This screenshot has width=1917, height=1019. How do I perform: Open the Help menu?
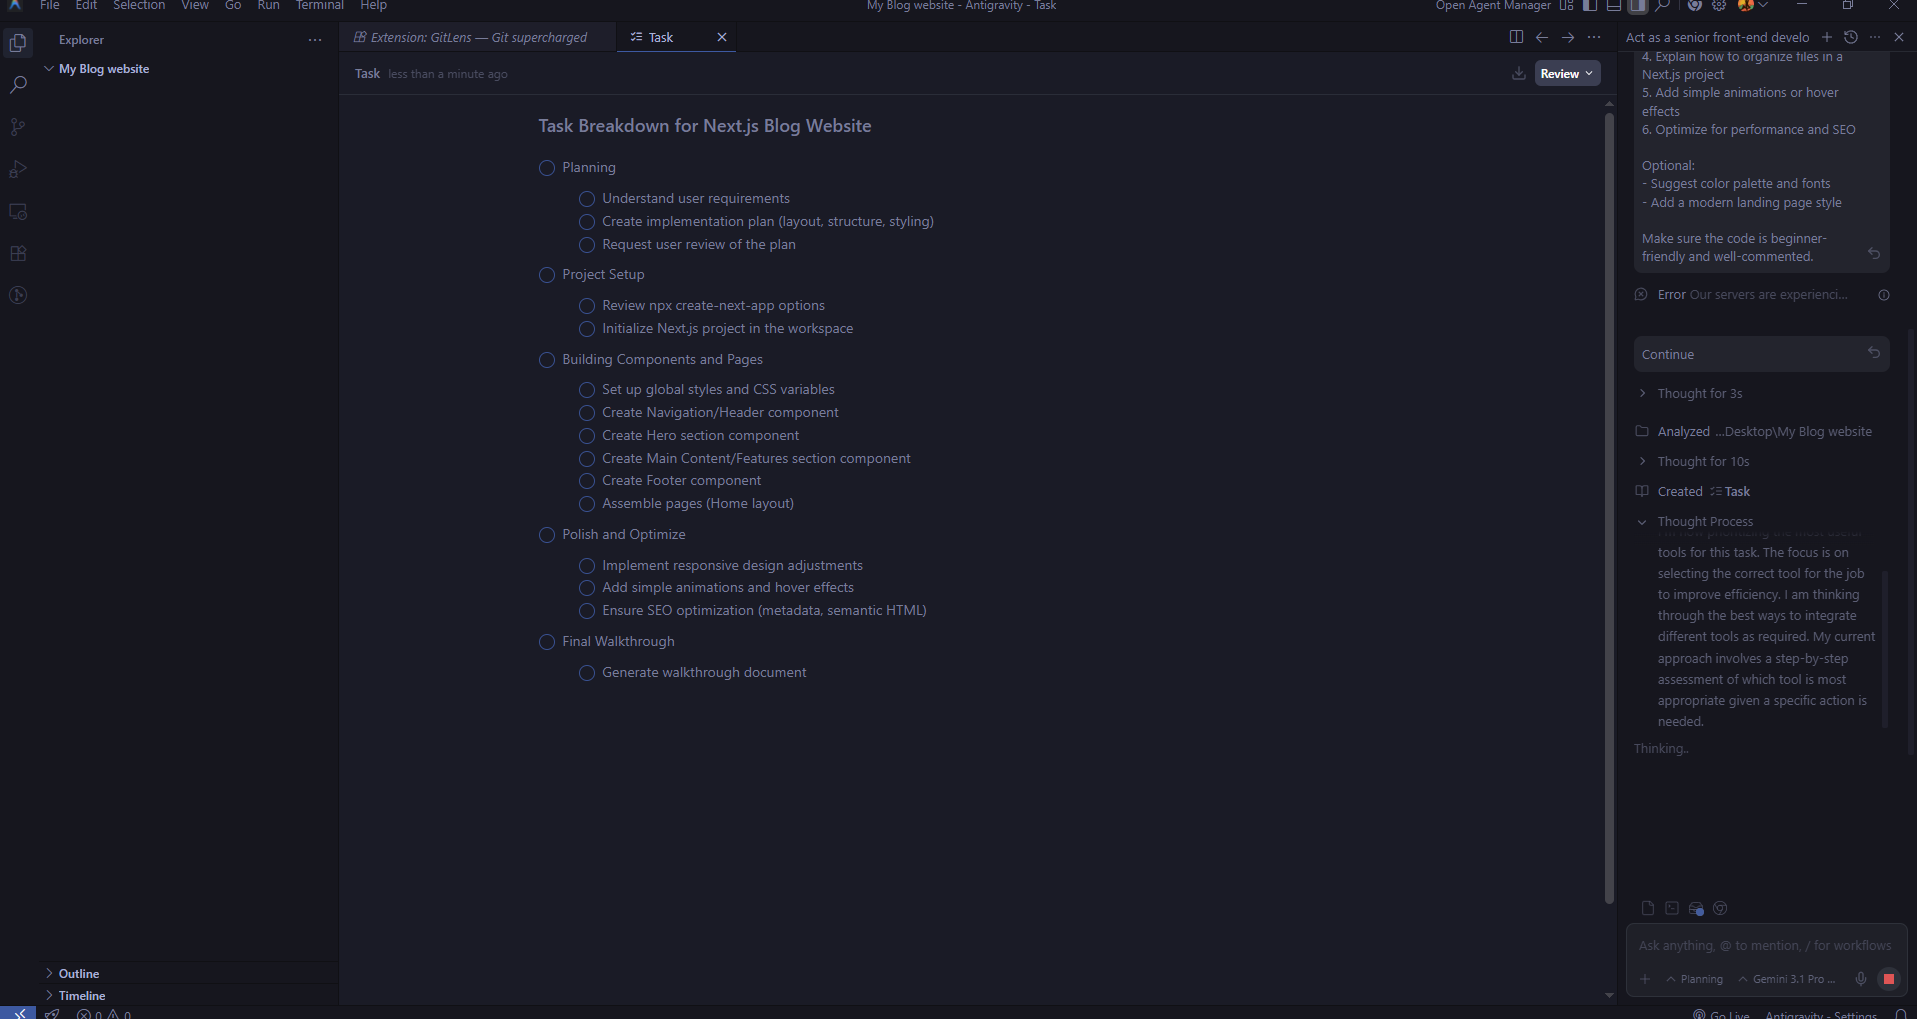pyautogui.click(x=373, y=6)
